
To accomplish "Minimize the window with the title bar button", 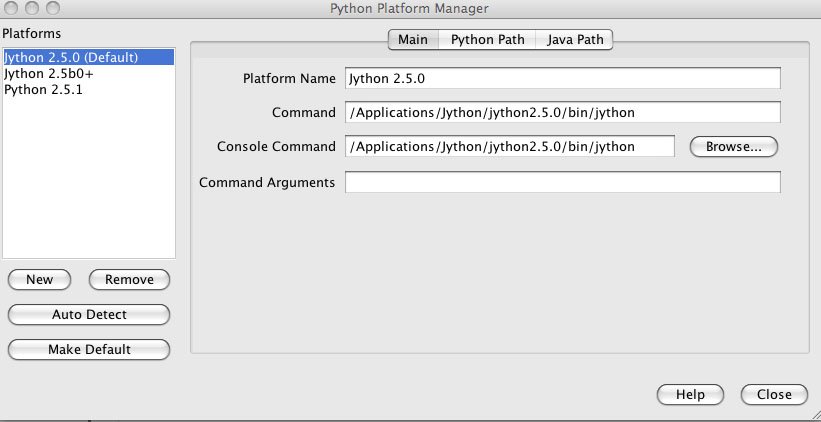I will [31, 9].
